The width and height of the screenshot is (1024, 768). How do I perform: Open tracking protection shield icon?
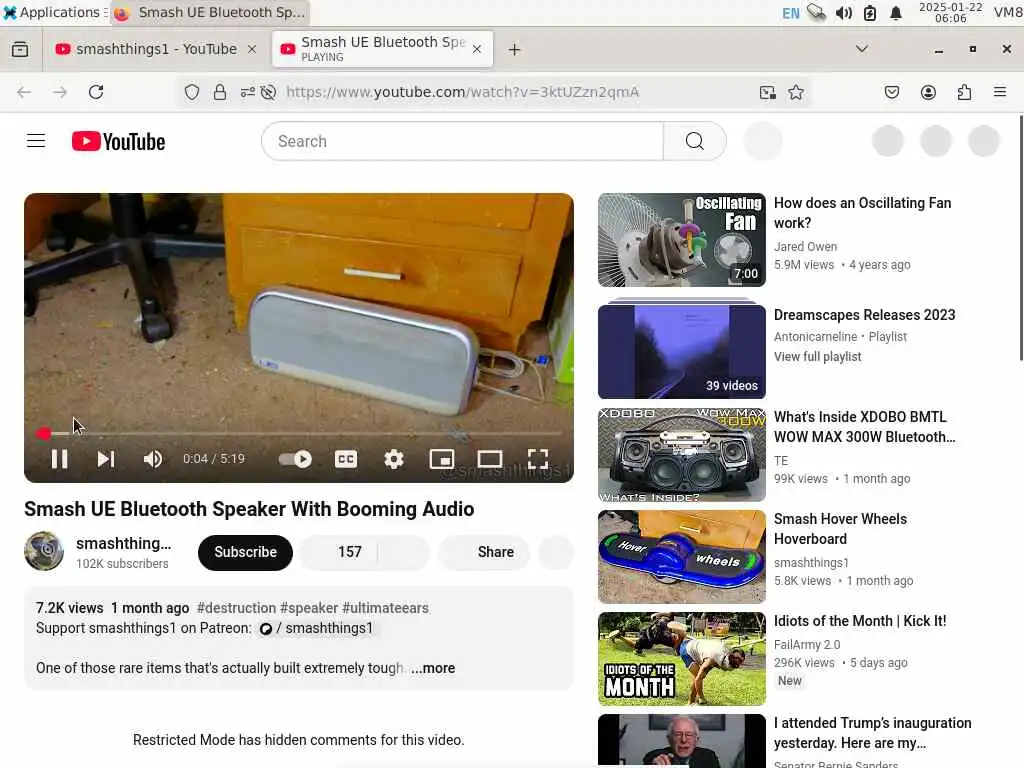[x=191, y=92]
